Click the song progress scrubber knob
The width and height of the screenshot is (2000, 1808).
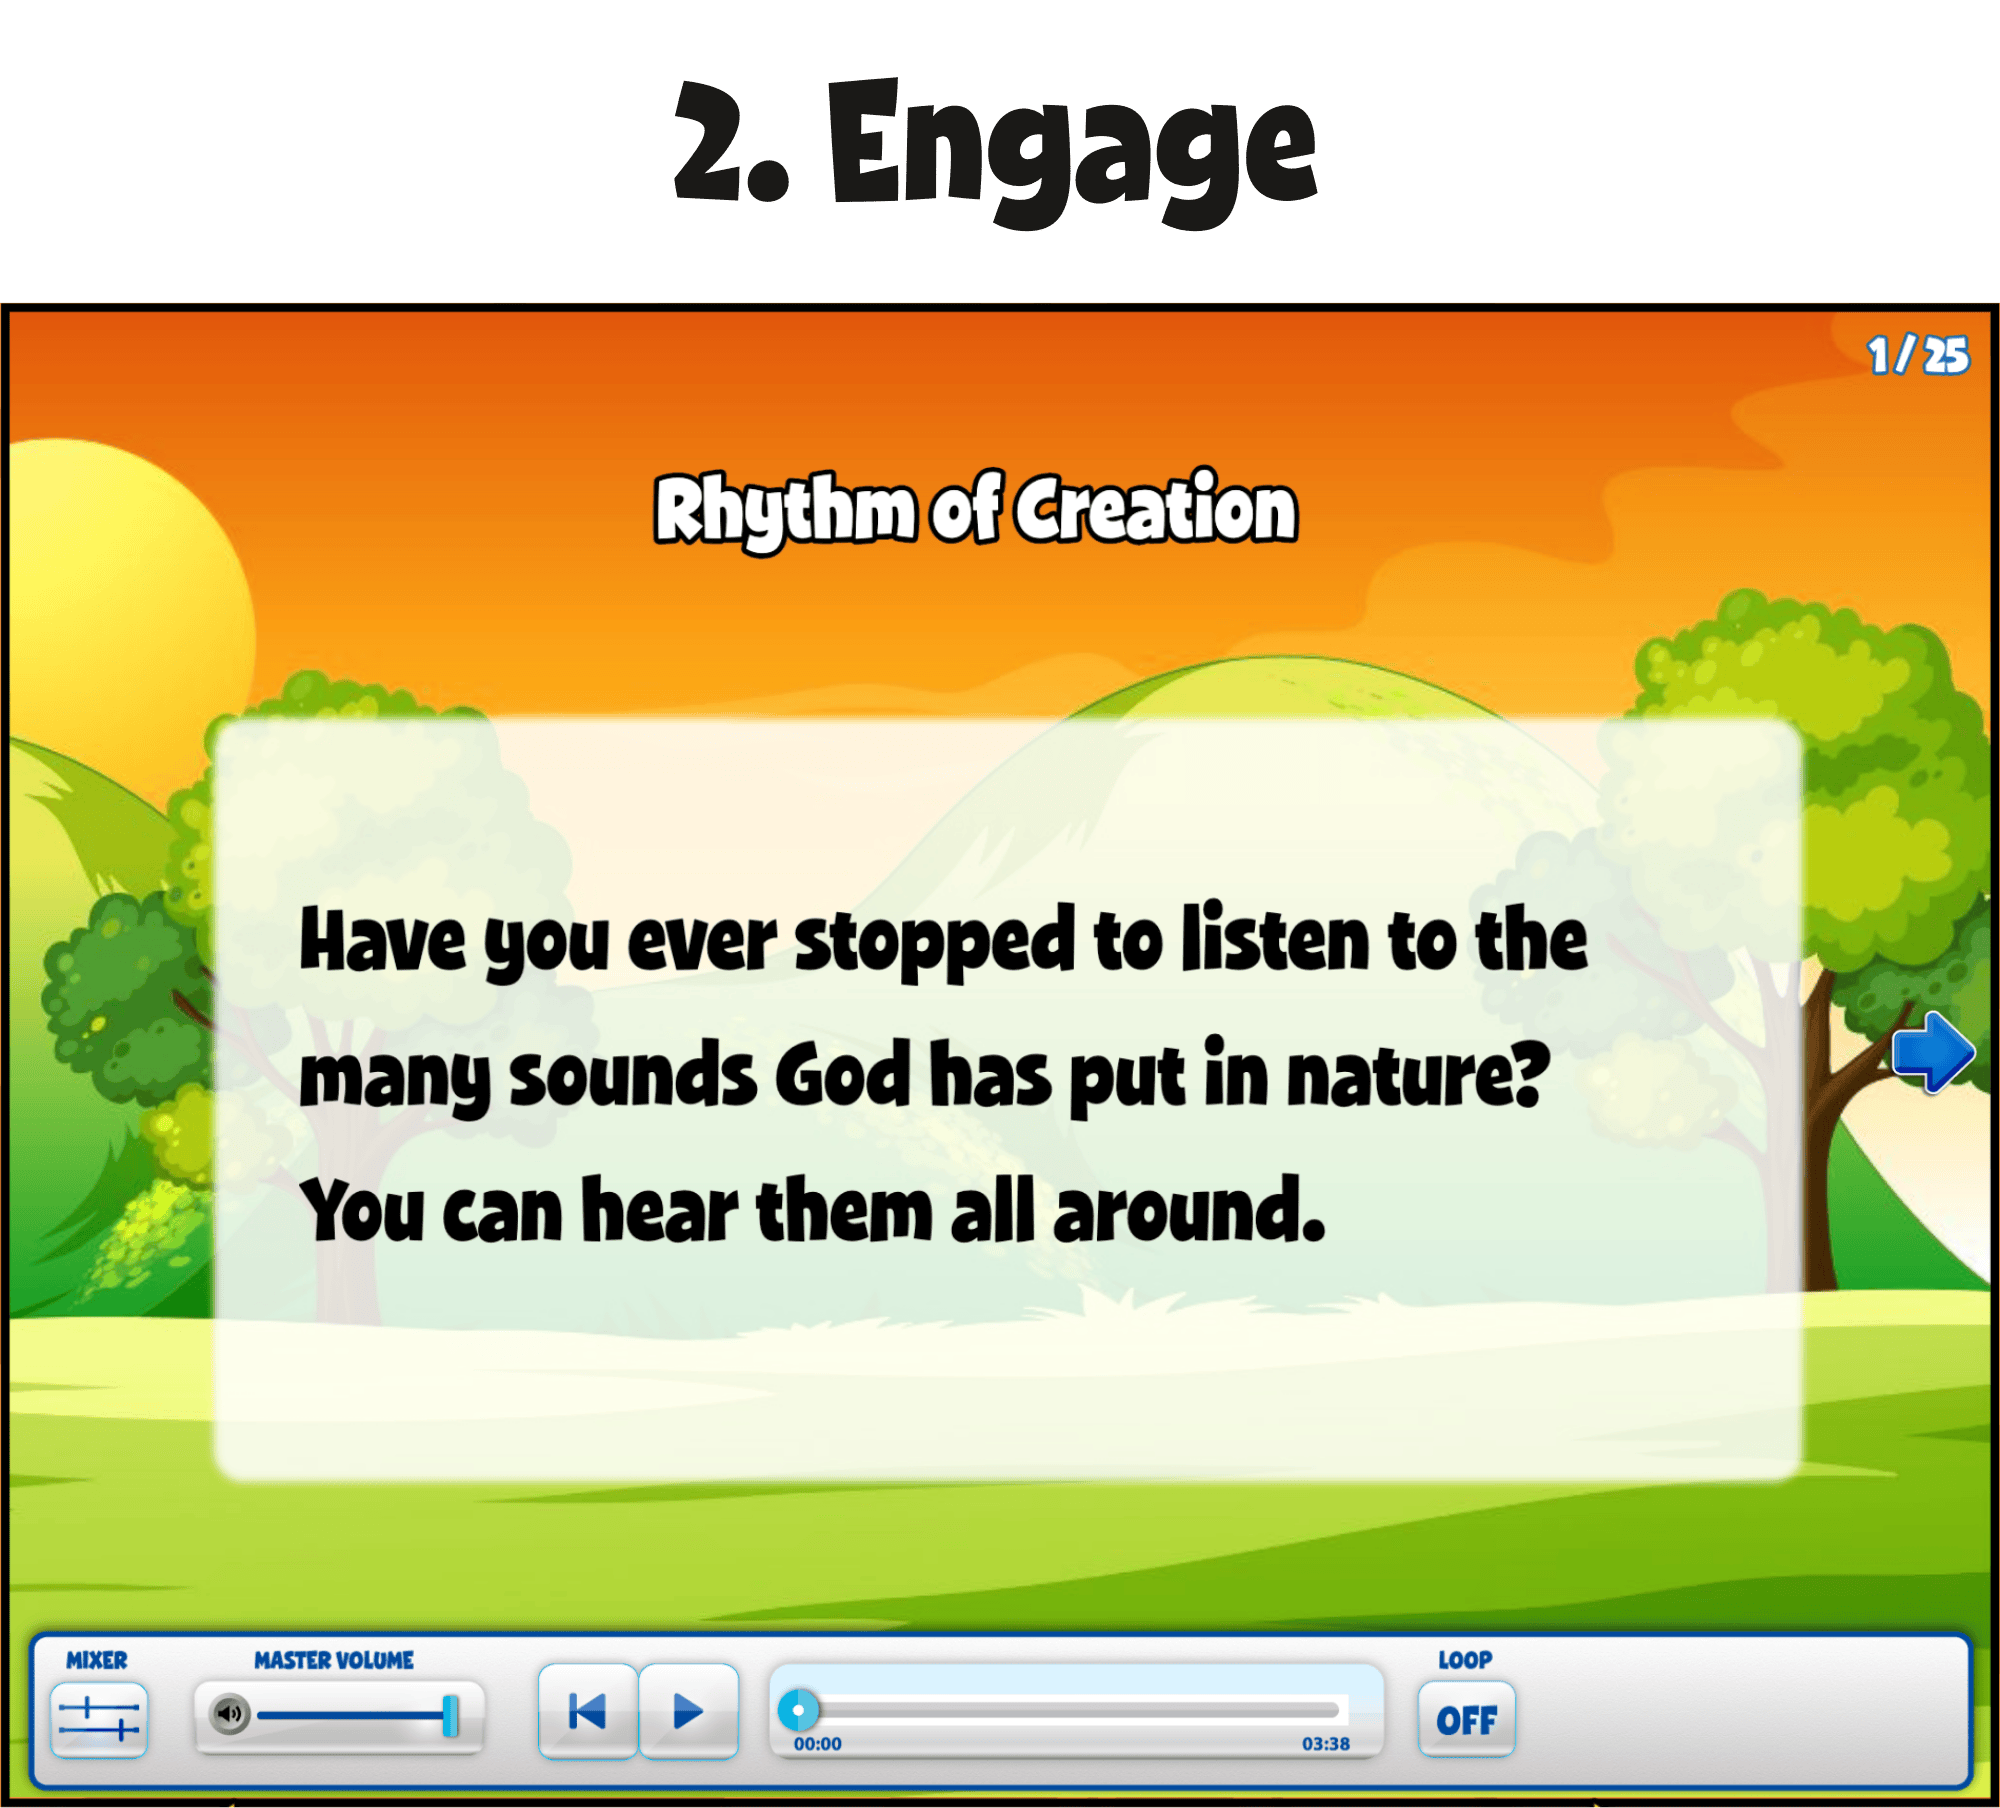[798, 1710]
